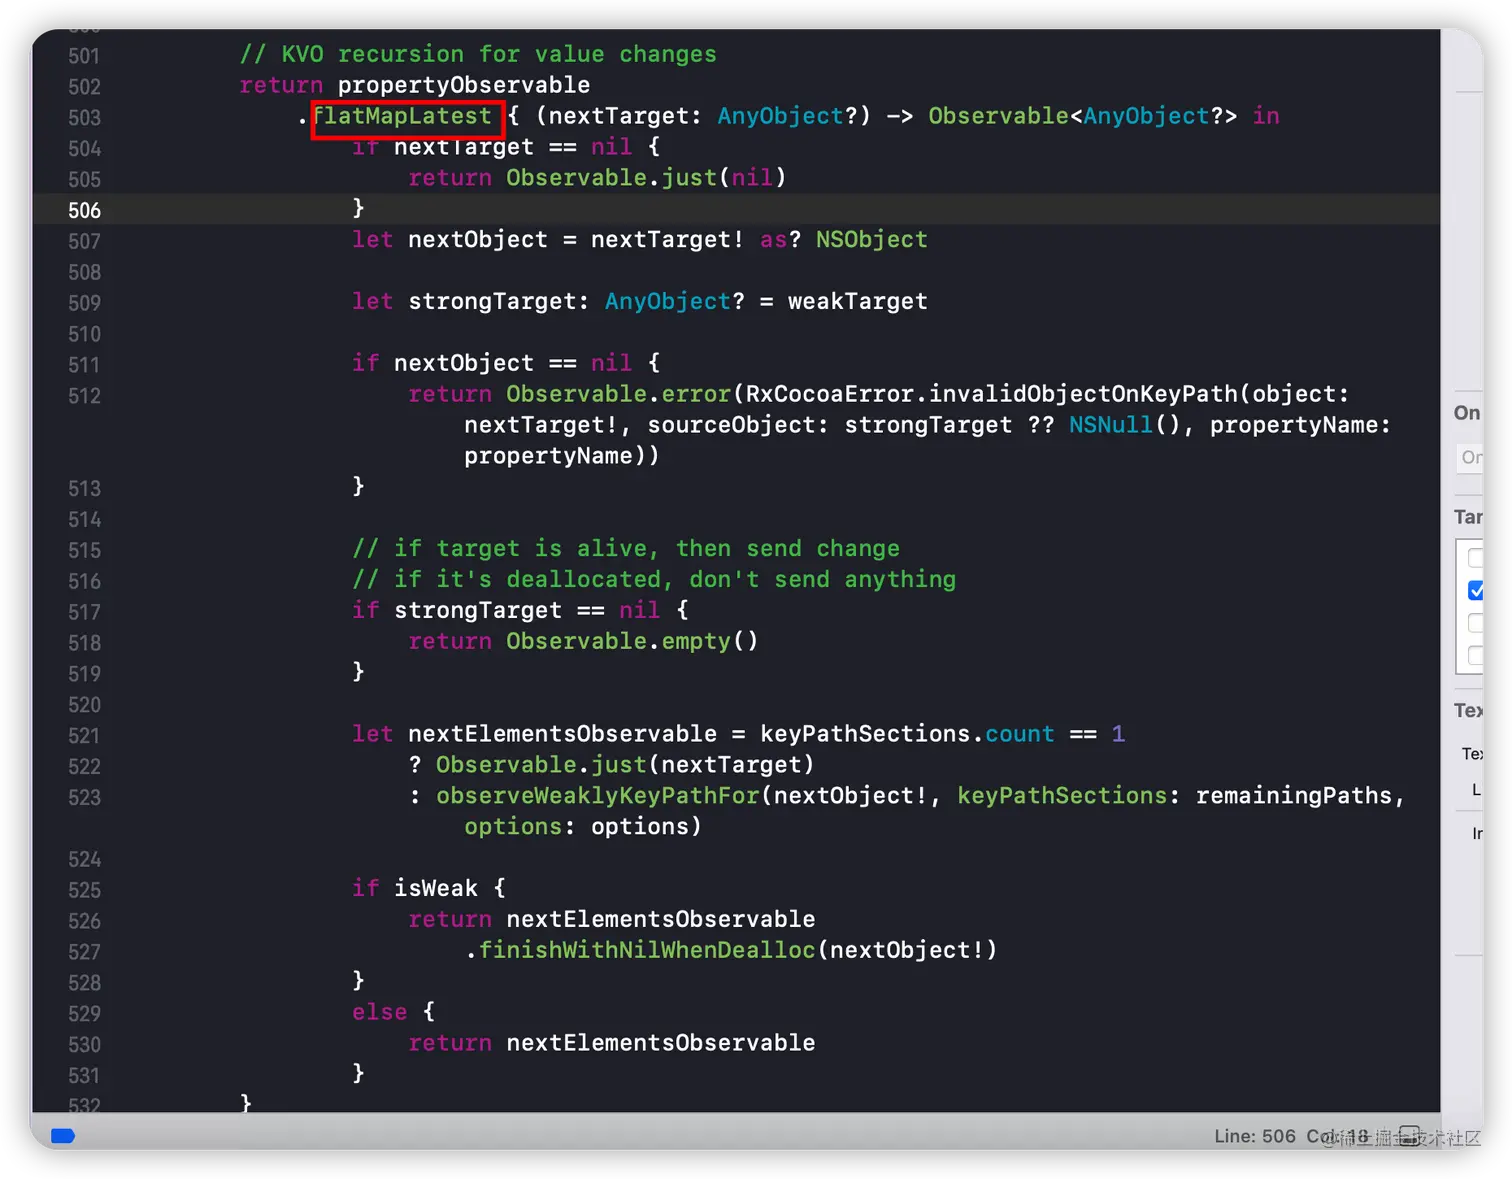The image size is (1512, 1179).
Task: Click RxCocoaError.invalidObjectOnKeyPath call
Action: [x=991, y=394]
